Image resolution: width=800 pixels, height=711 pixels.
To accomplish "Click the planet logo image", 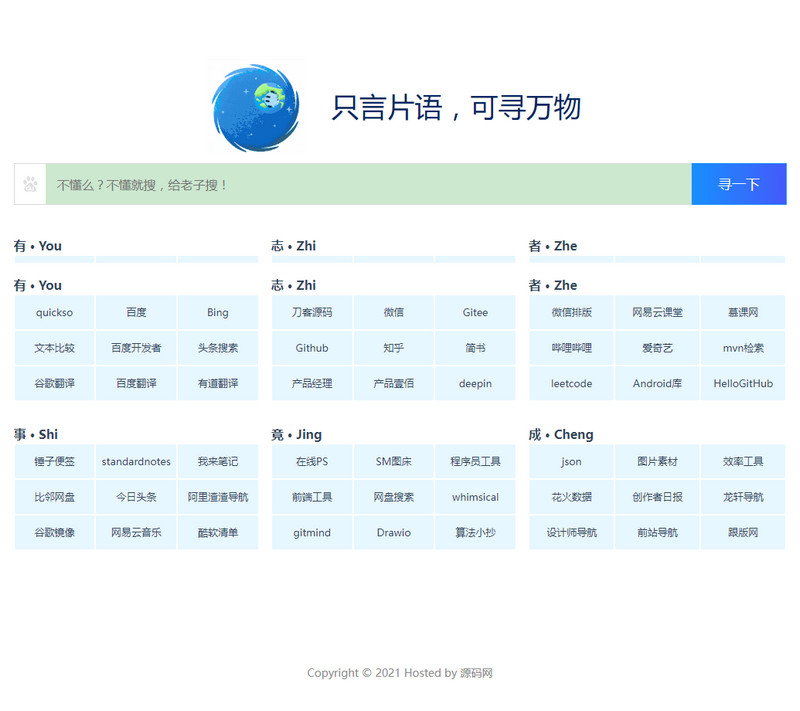I will [256, 108].
